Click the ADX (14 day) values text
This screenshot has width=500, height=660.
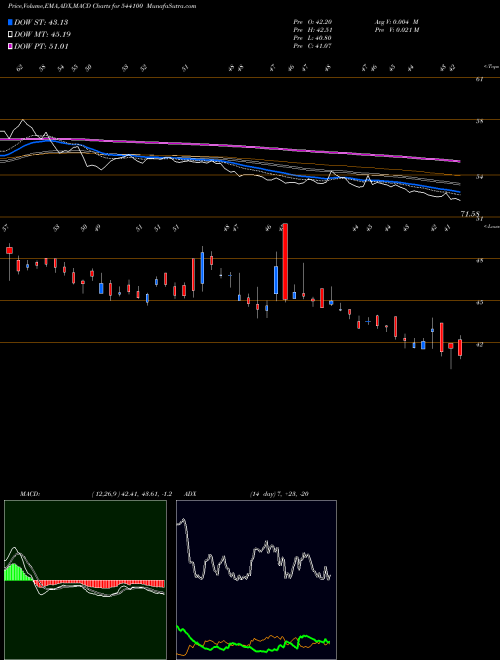pos(279,494)
